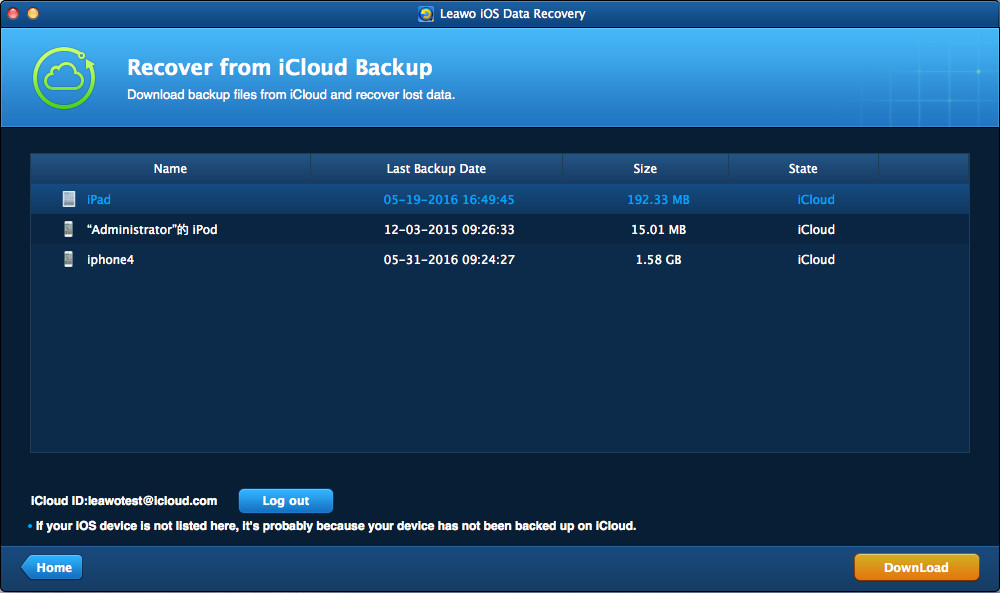
Task: Click the 192.33 MB size value
Action: point(658,199)
